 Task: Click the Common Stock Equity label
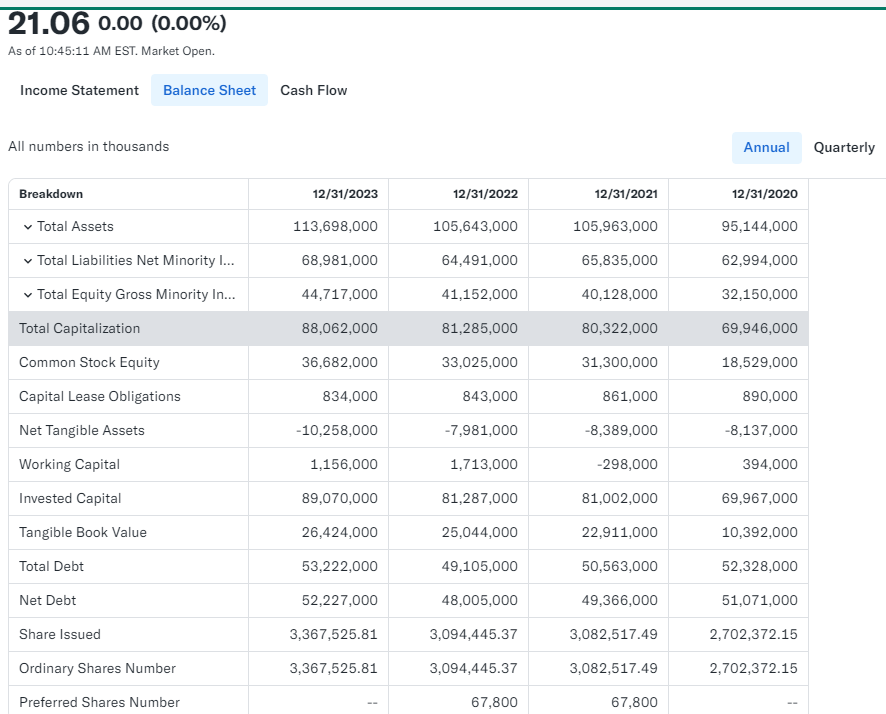[89, 363]
